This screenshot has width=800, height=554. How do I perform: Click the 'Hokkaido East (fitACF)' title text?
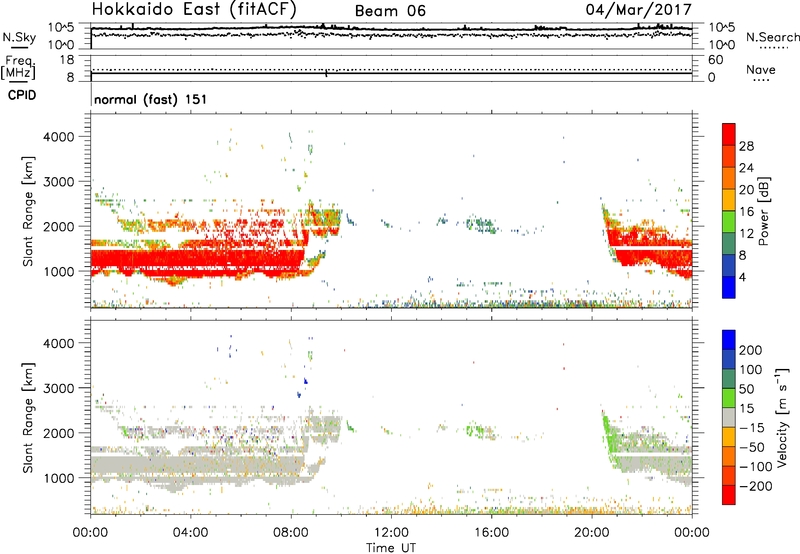[x=194, y=10]
